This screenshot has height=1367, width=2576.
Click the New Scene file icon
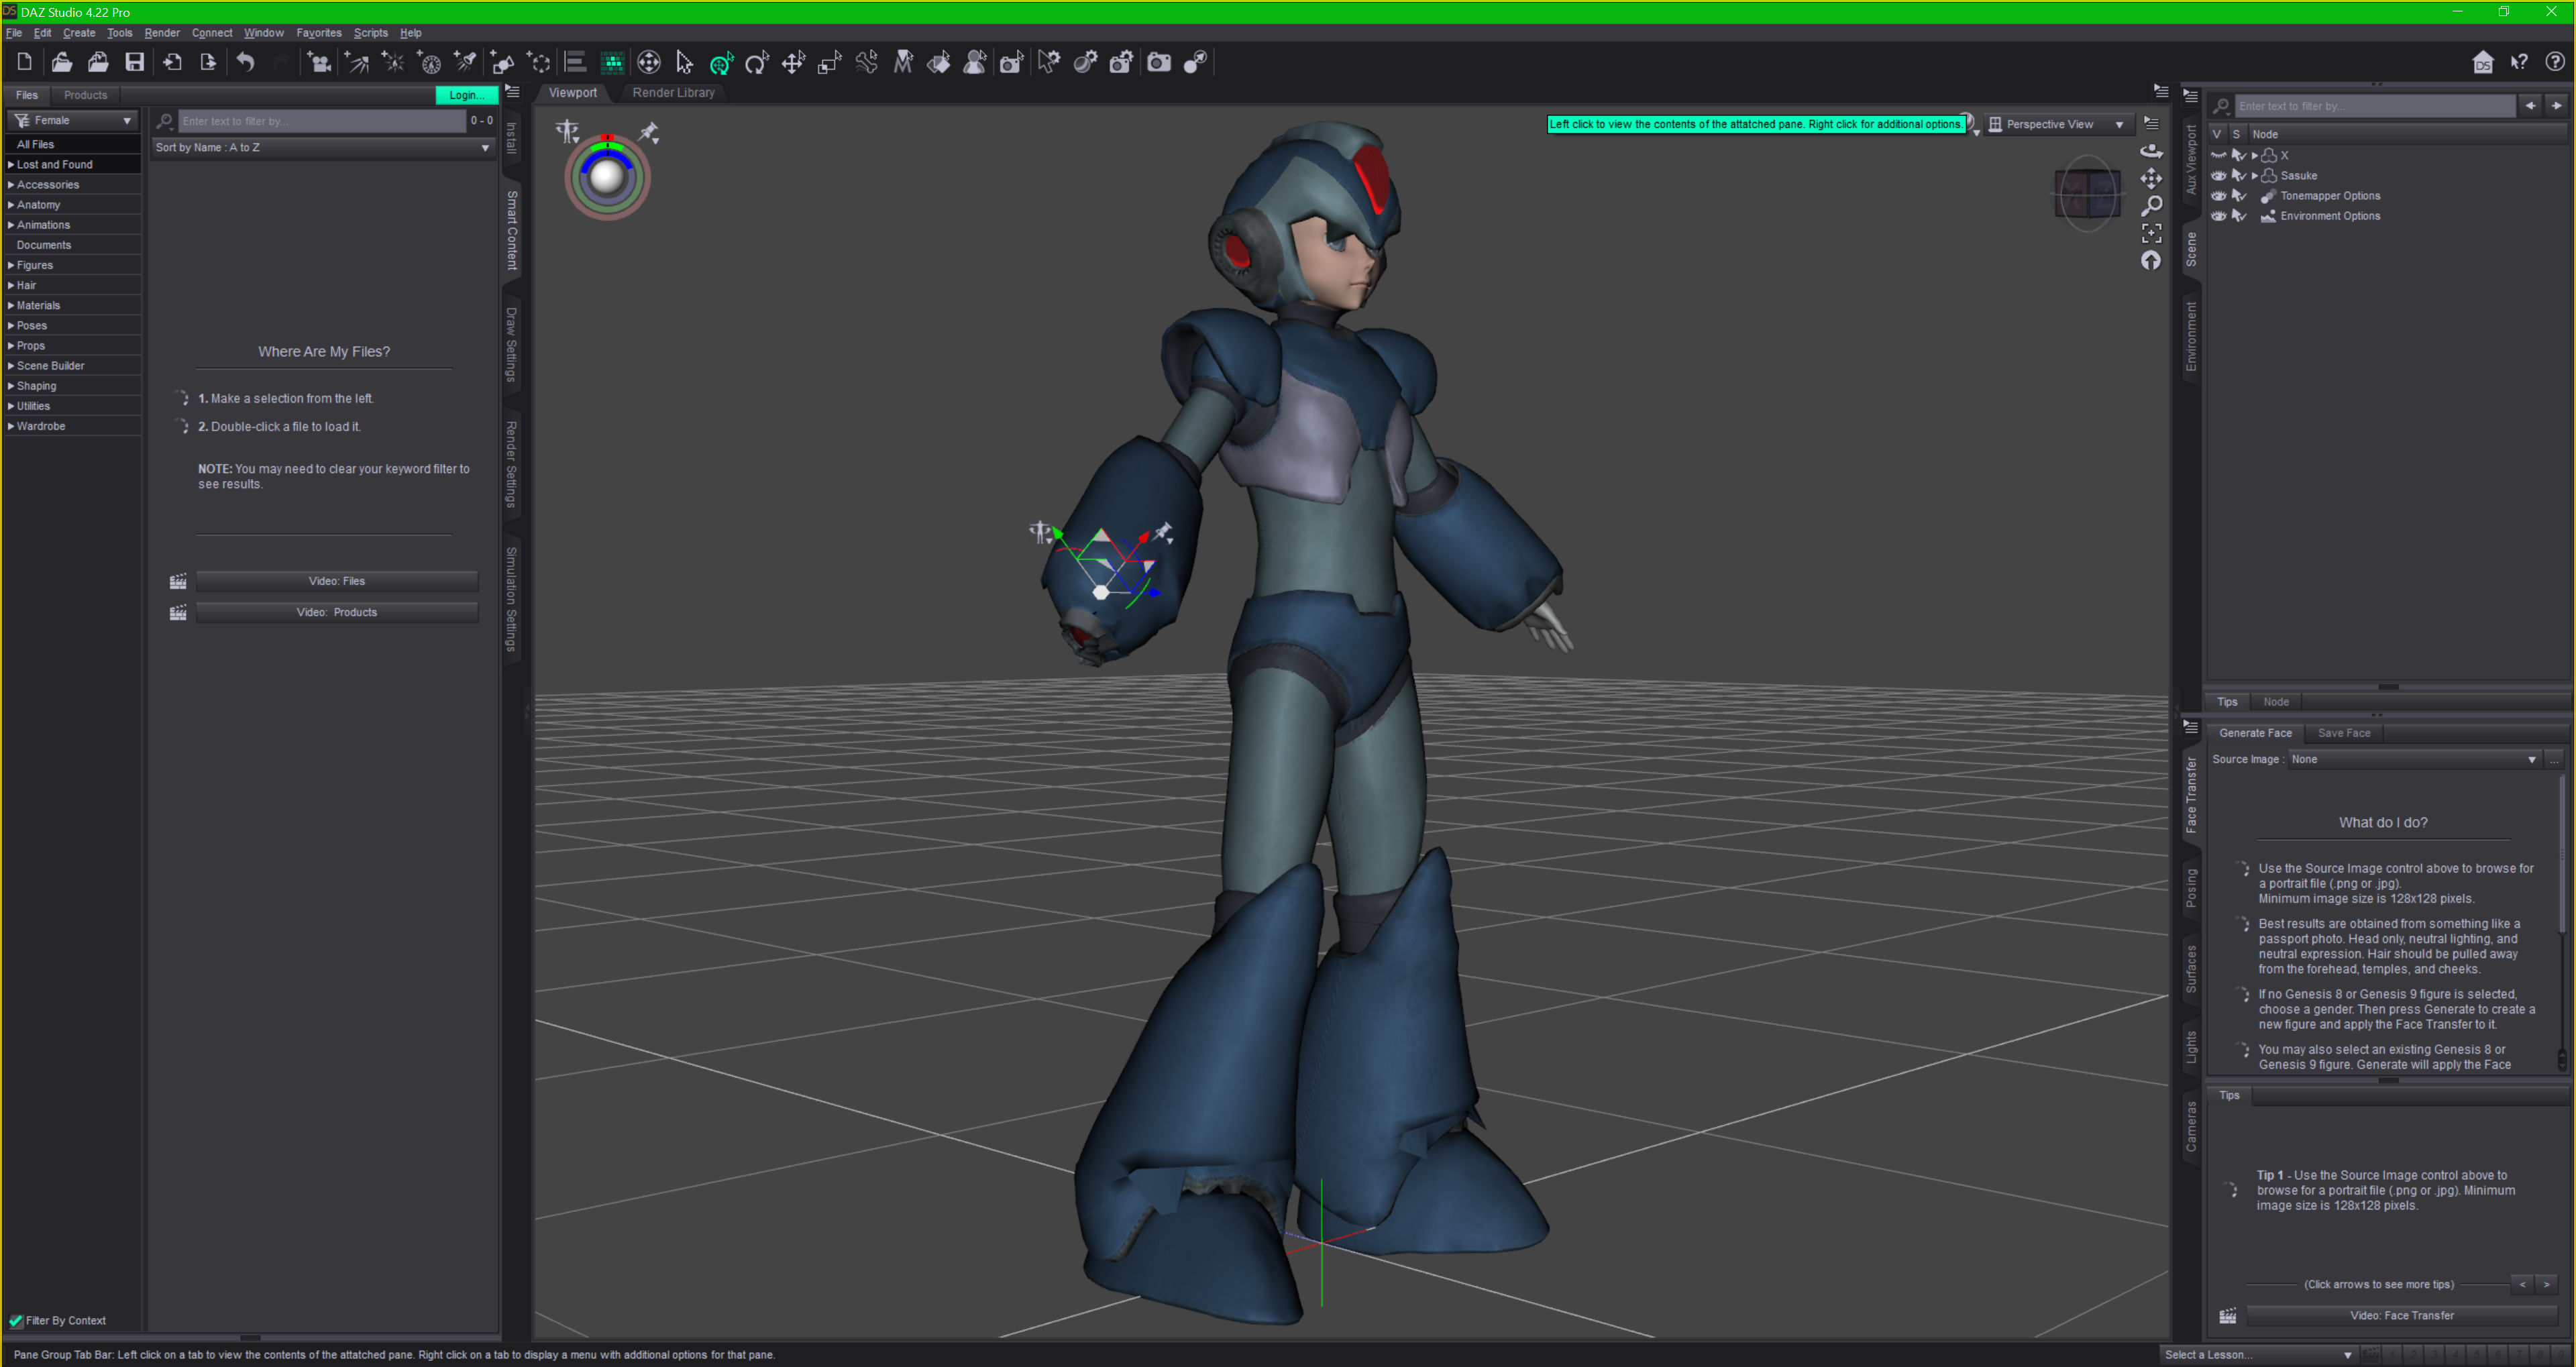(24, 62)
